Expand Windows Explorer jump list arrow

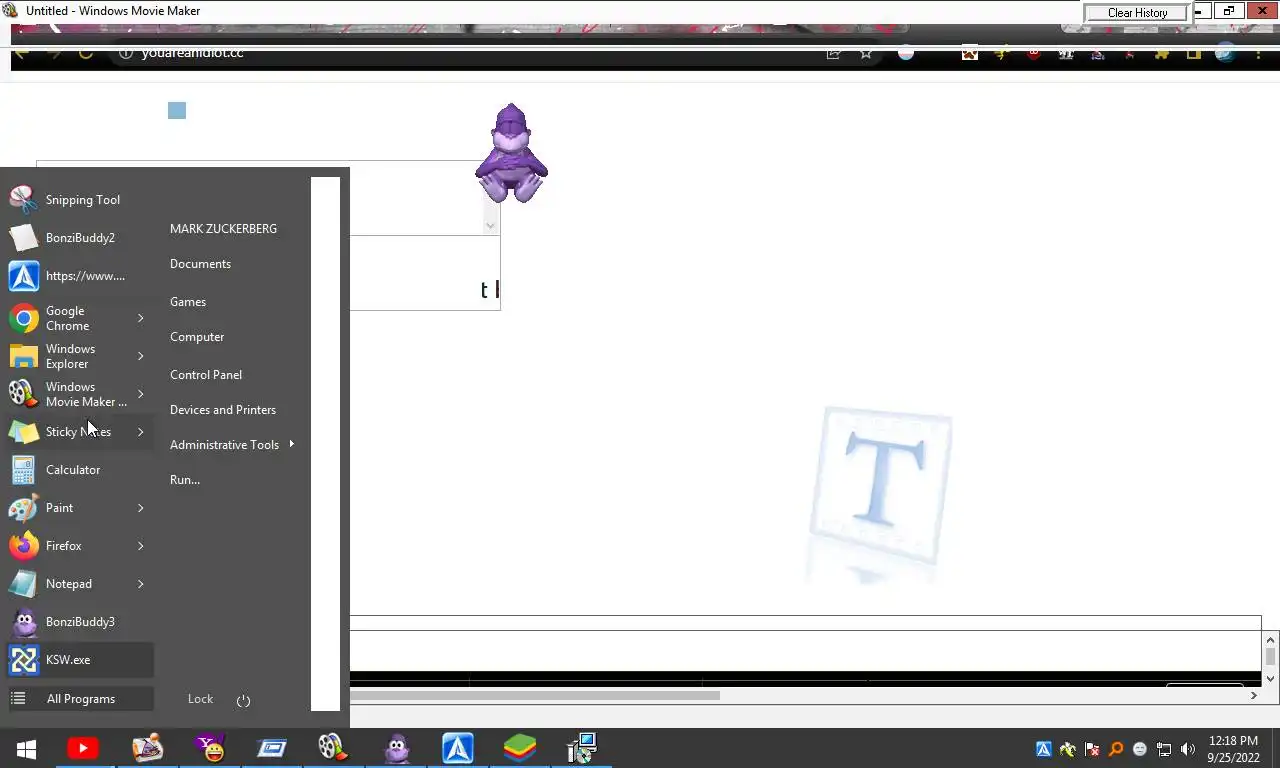(x=140, y=356)
